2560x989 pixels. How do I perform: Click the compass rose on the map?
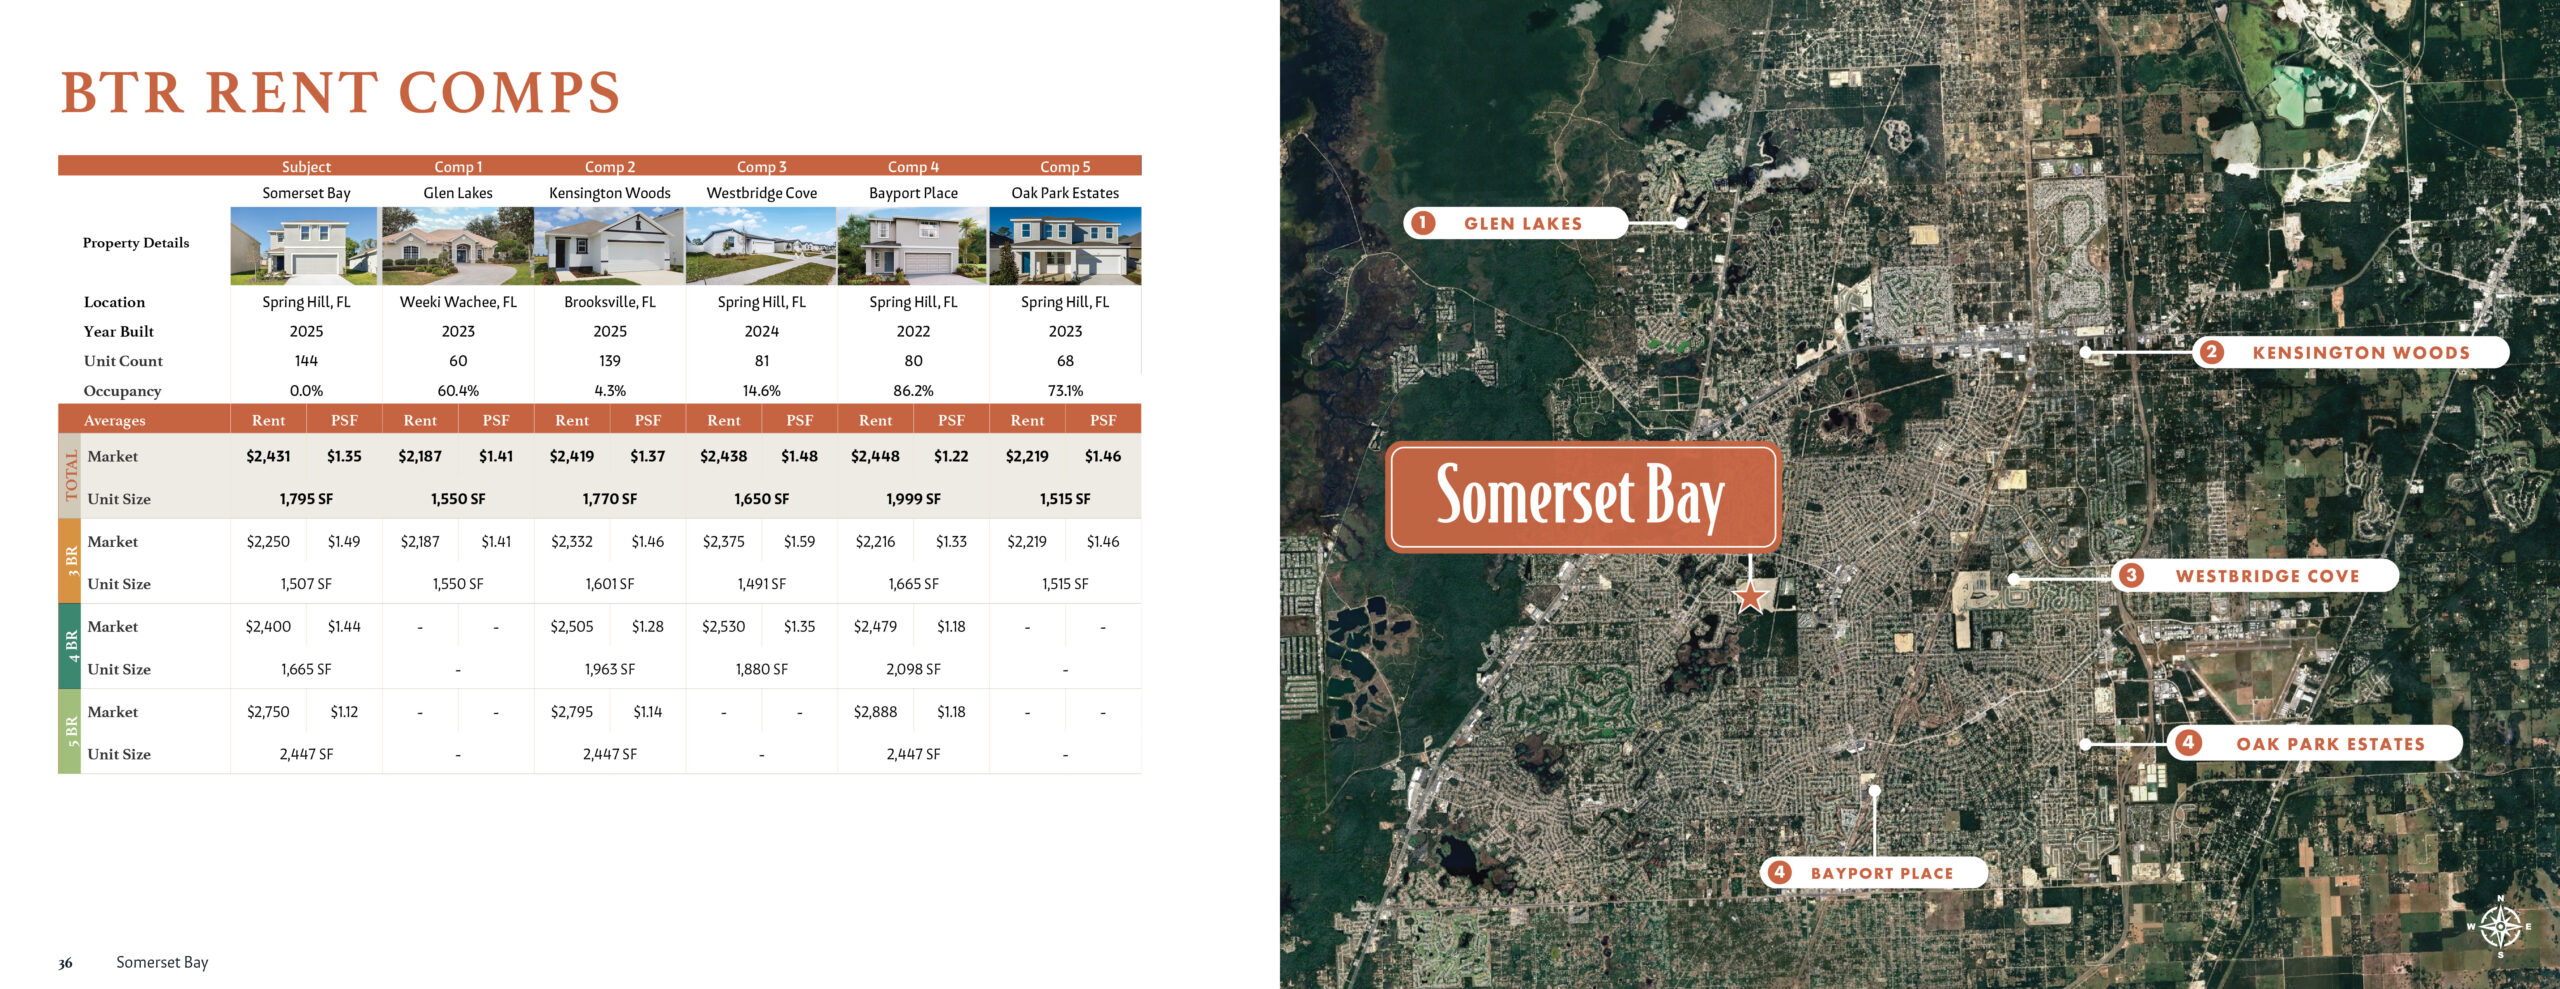coord(2500,927)
